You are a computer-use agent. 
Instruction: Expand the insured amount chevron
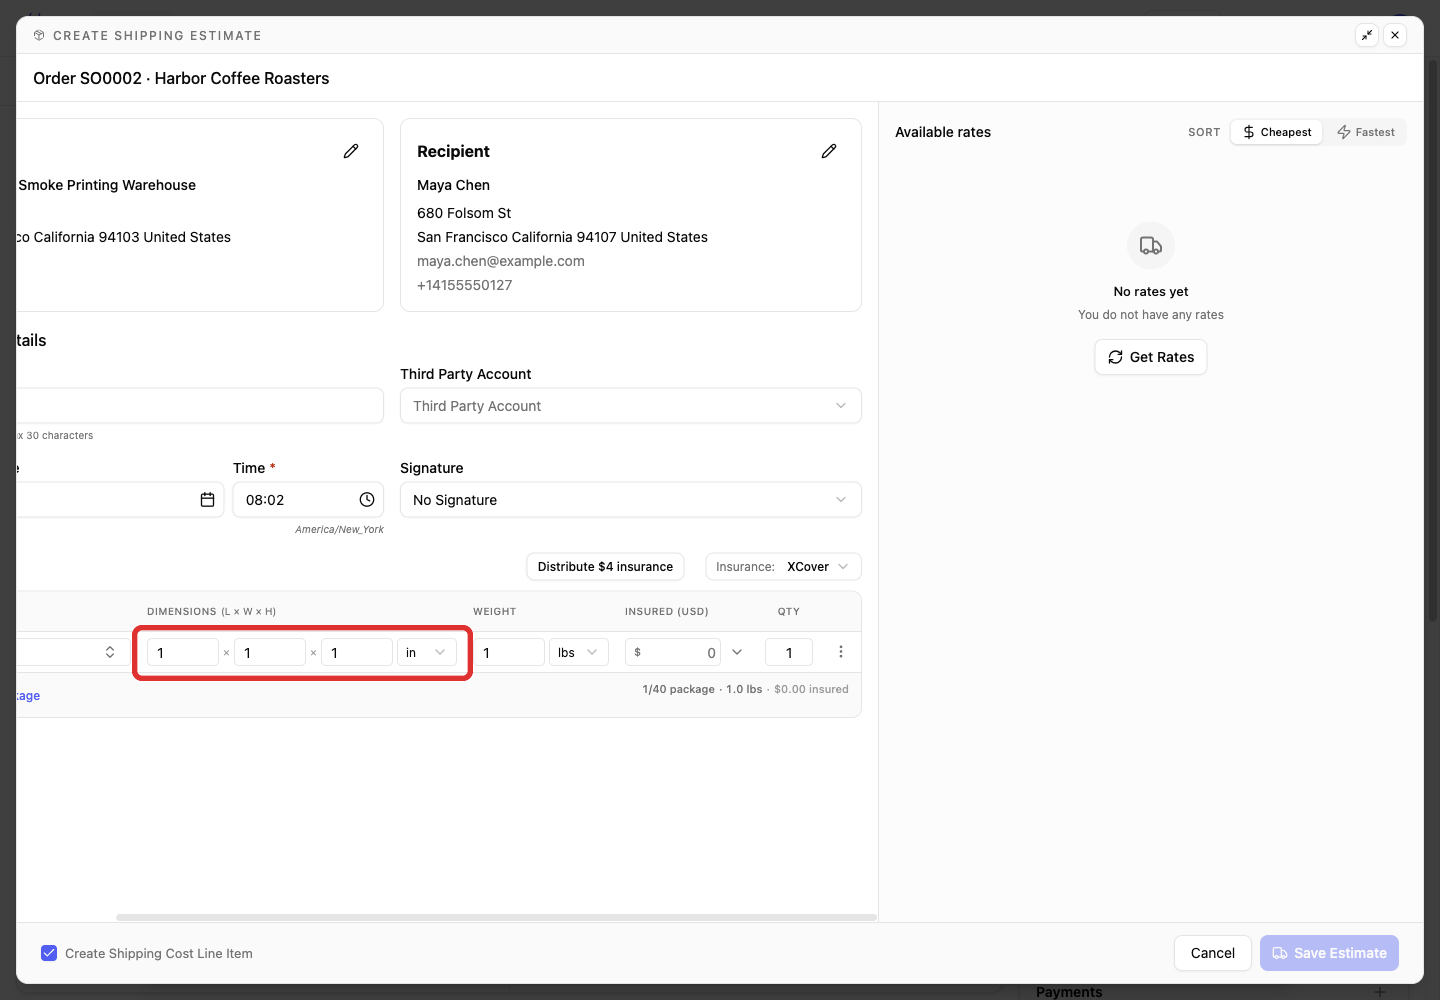click(x=737, y=652)
